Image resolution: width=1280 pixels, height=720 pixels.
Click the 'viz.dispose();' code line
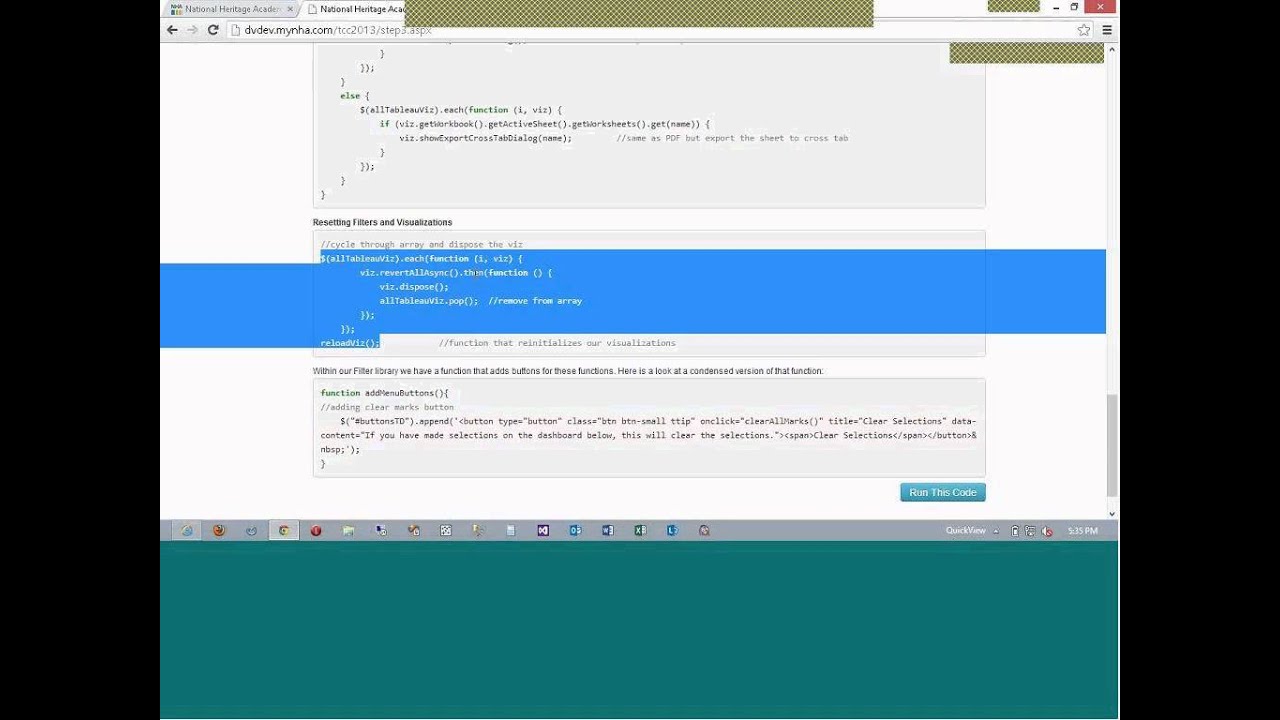(x=414, y=287)
